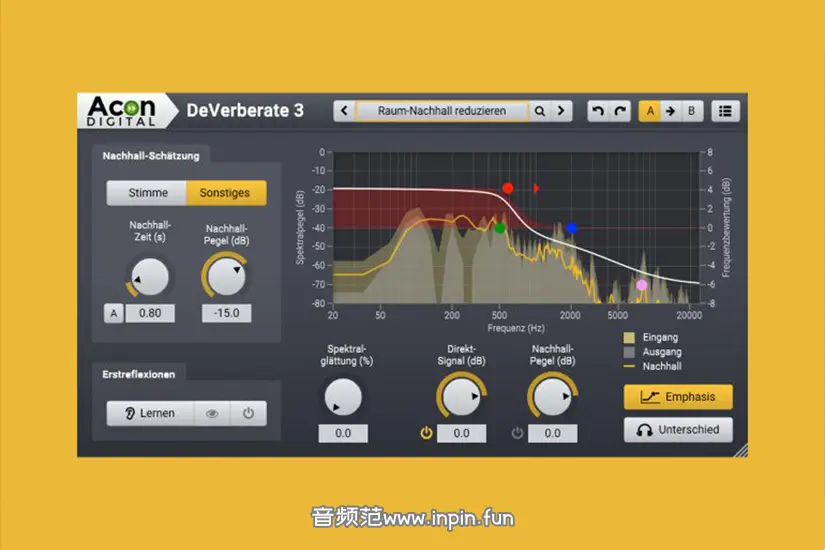Click the Nachhall-Zeit knob
The height and width of the screenshot is (550, 825).
(150, 277)
